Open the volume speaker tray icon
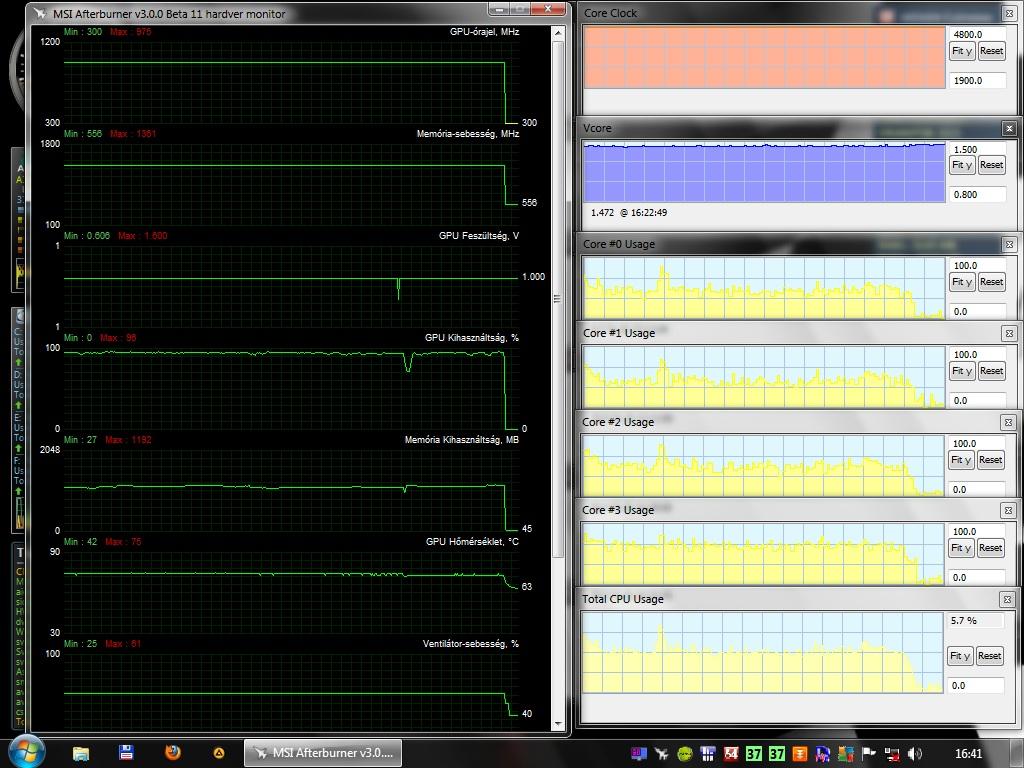Screen dimensions: 1024x768 (x=915, y=754)
